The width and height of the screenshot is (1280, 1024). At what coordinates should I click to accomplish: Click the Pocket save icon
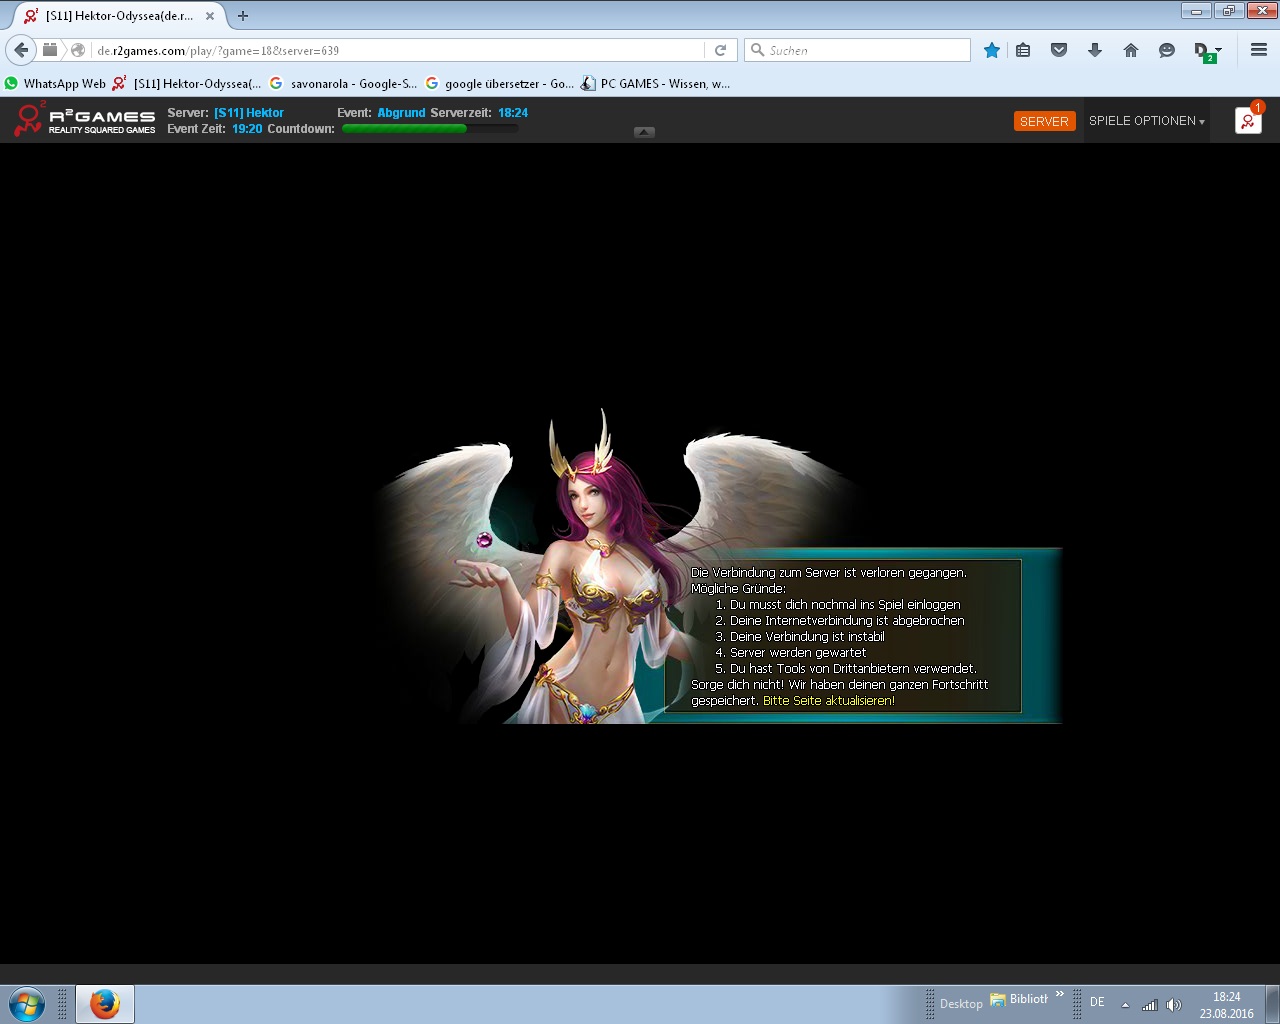coord(1059,50)
